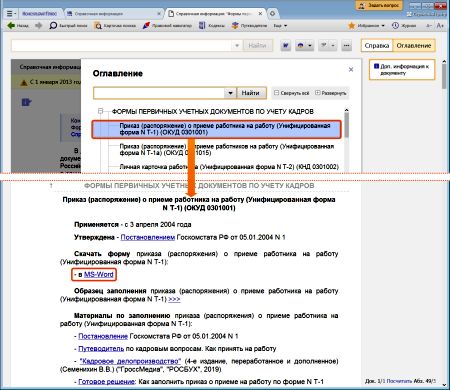
Task: Click grayed Найти button in document toolbar
Action: (257, 45)
